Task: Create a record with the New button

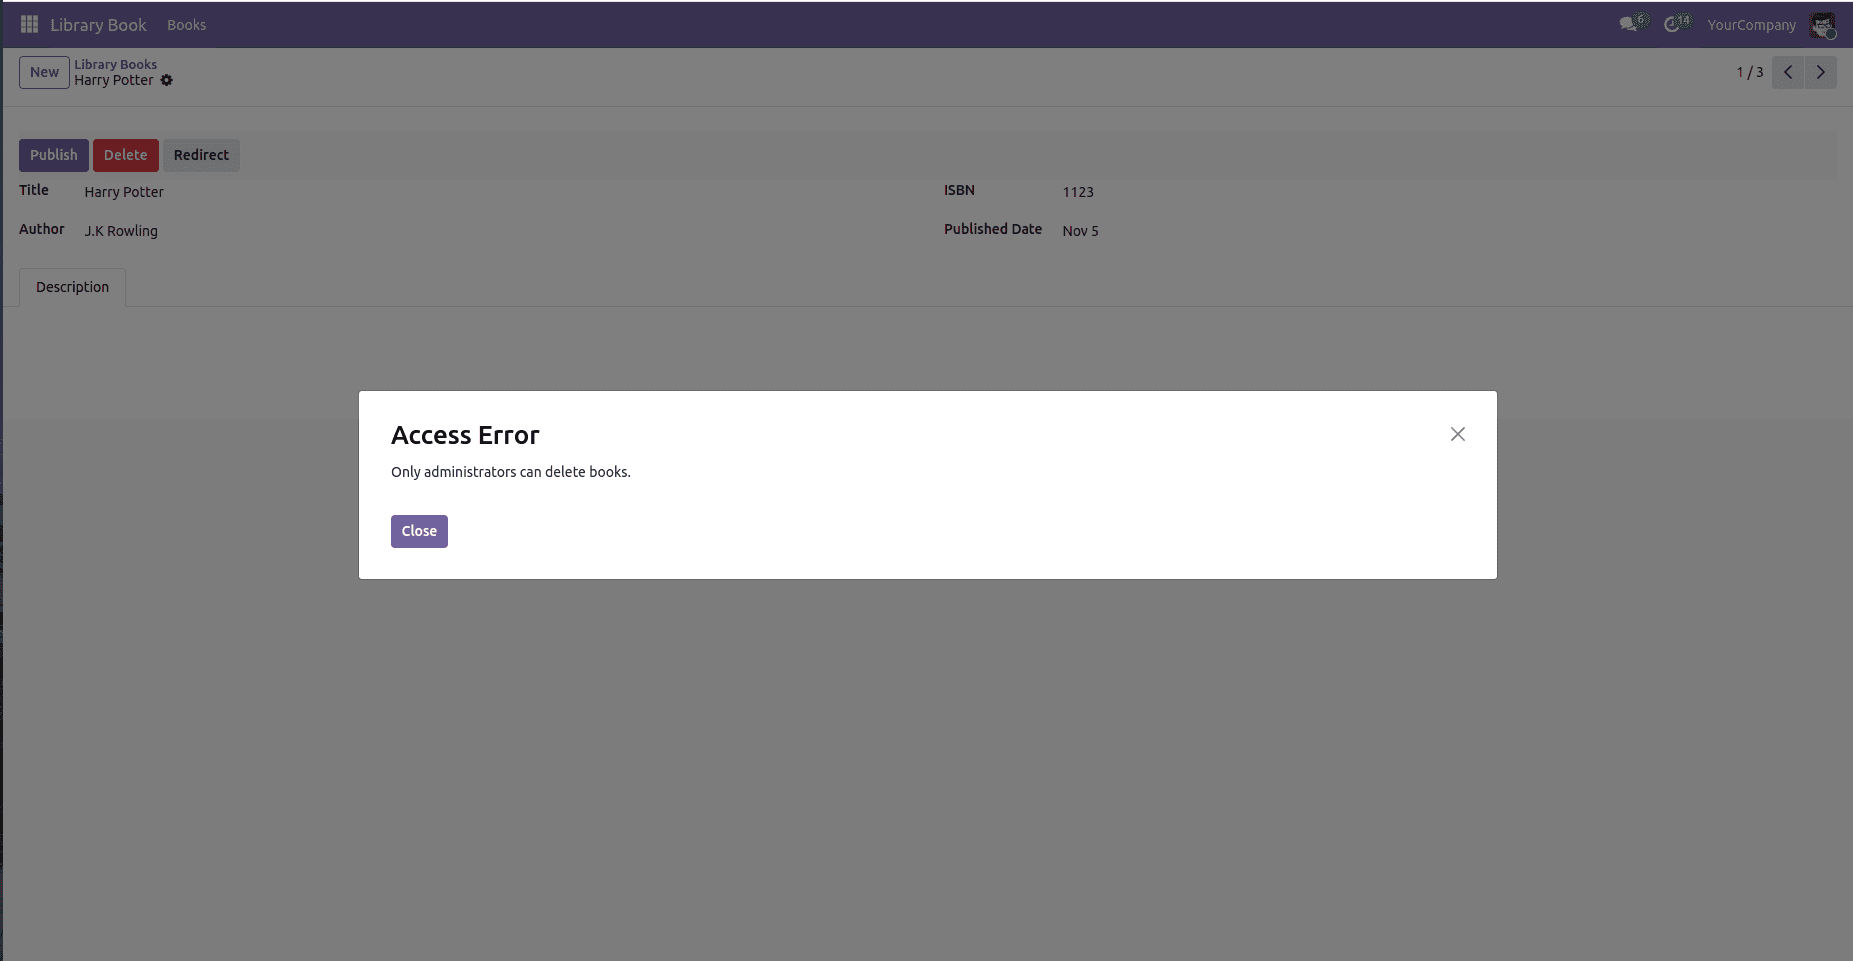Action: (x=43, y=72)
